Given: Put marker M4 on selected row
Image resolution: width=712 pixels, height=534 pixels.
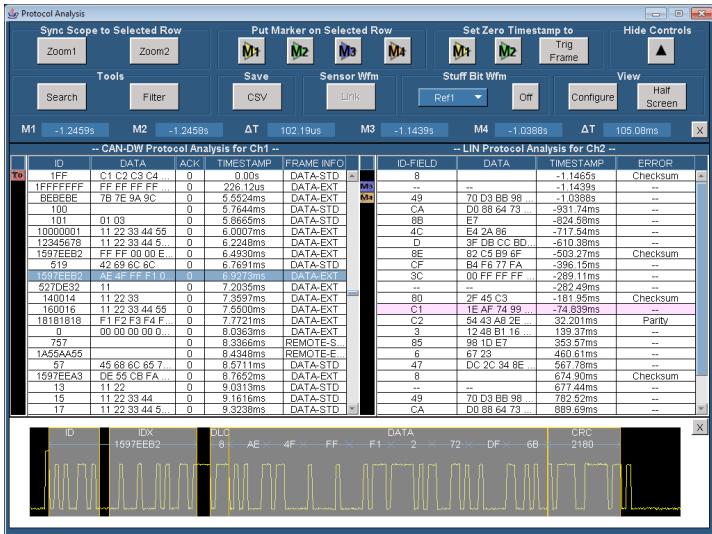Looking at the screenshot, I should [397, 51].
